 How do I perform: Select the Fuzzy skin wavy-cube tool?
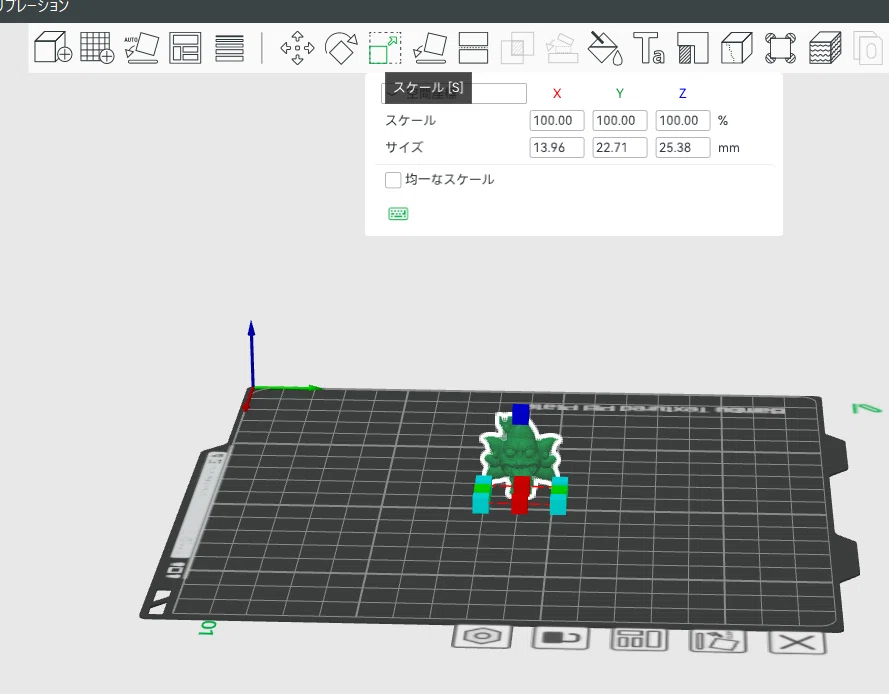click(x=825, y=48)
